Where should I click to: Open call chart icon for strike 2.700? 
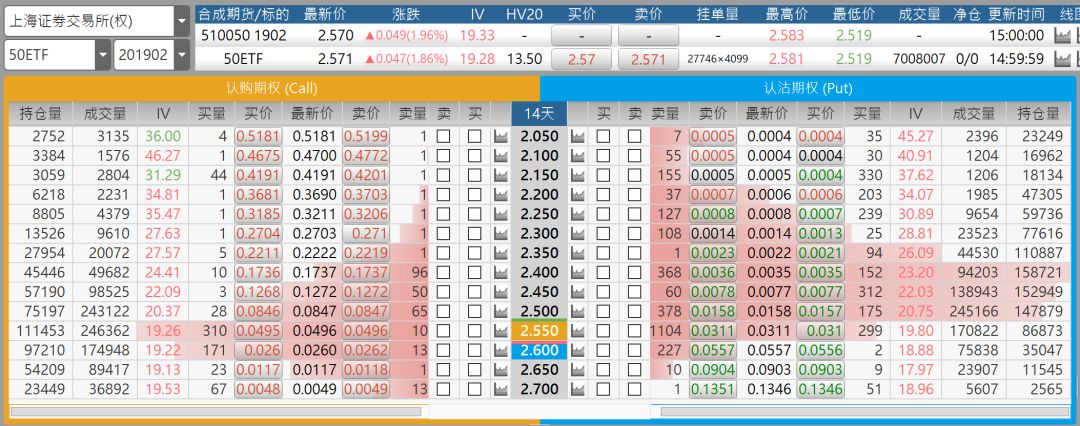point(501,389)
